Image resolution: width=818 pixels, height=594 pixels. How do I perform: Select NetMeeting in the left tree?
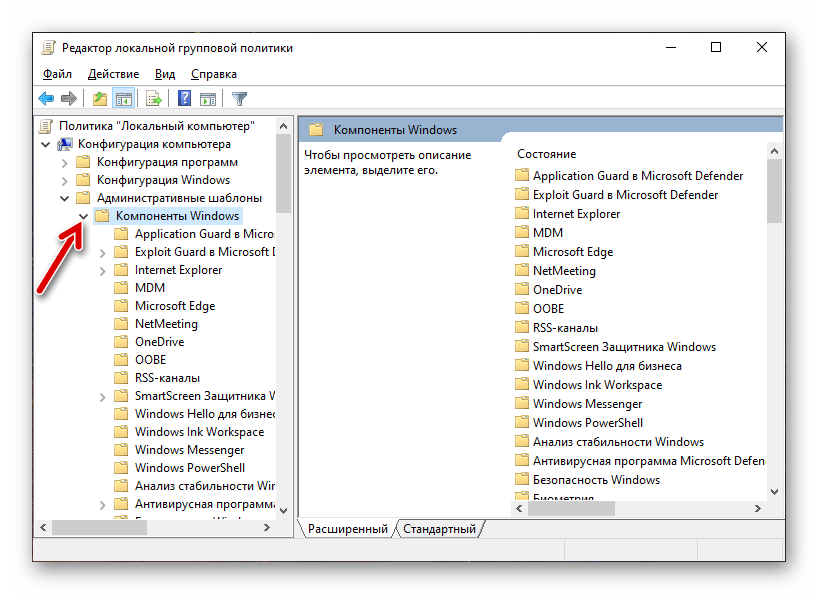[166, 324]
